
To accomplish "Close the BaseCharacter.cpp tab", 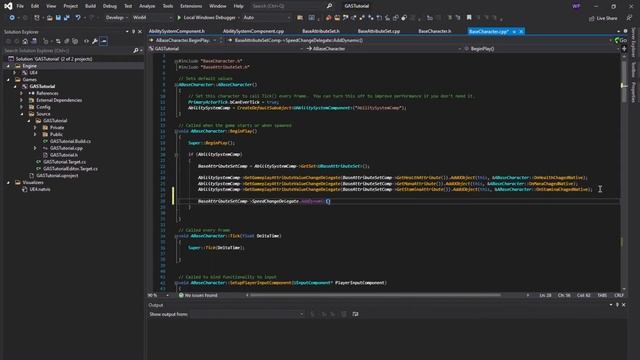I will pos(521,31).
